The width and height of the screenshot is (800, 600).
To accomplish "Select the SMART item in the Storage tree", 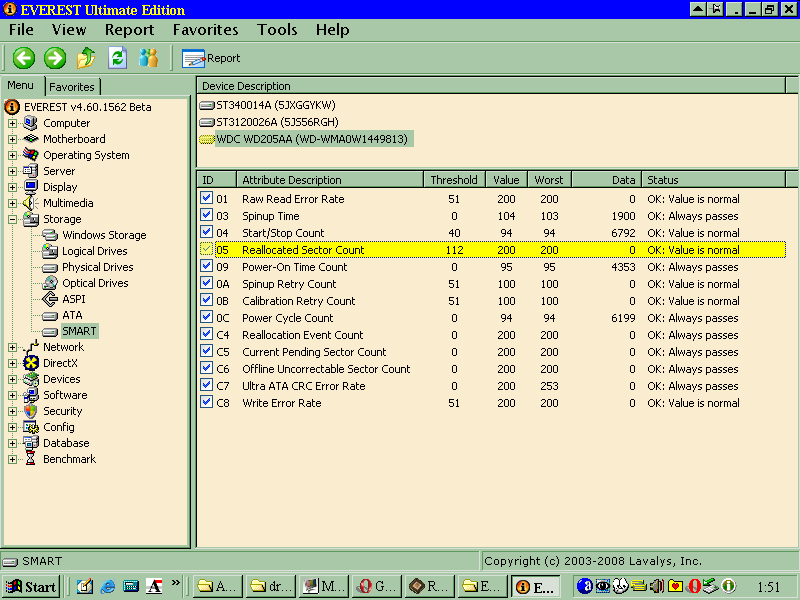I will 79,331.
